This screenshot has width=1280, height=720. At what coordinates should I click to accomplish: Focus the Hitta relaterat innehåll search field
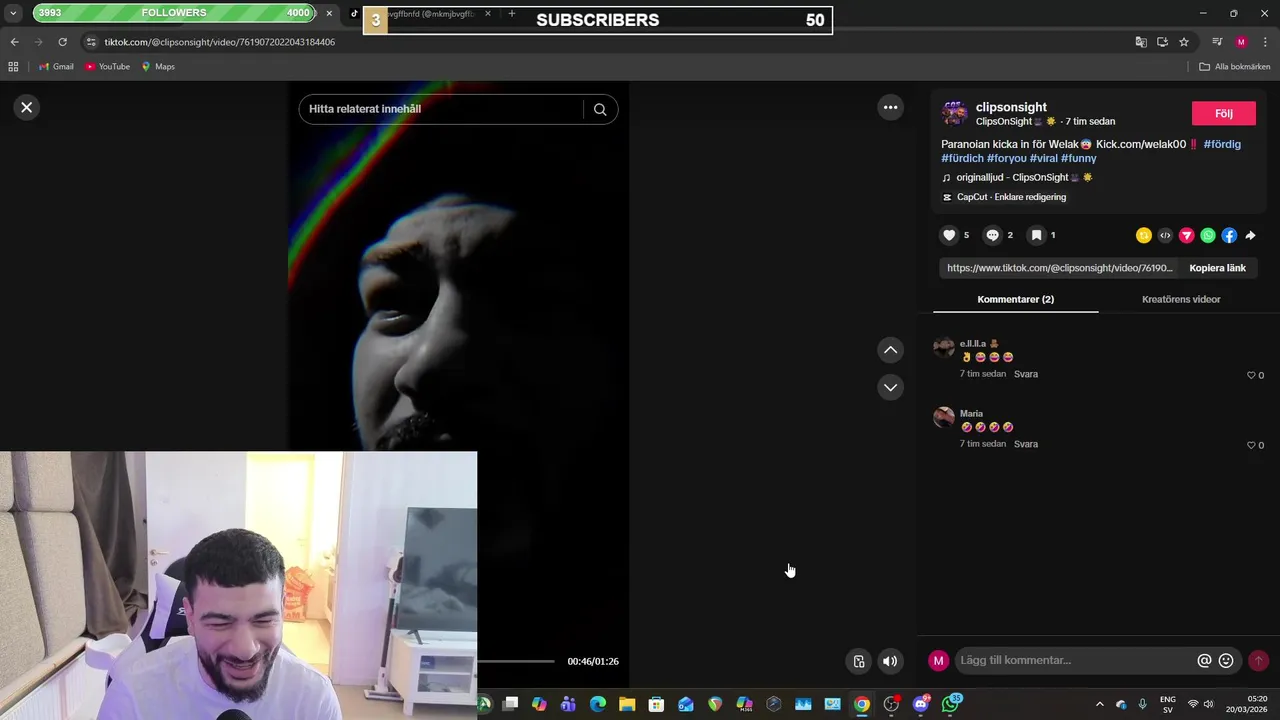coord(440,109)
